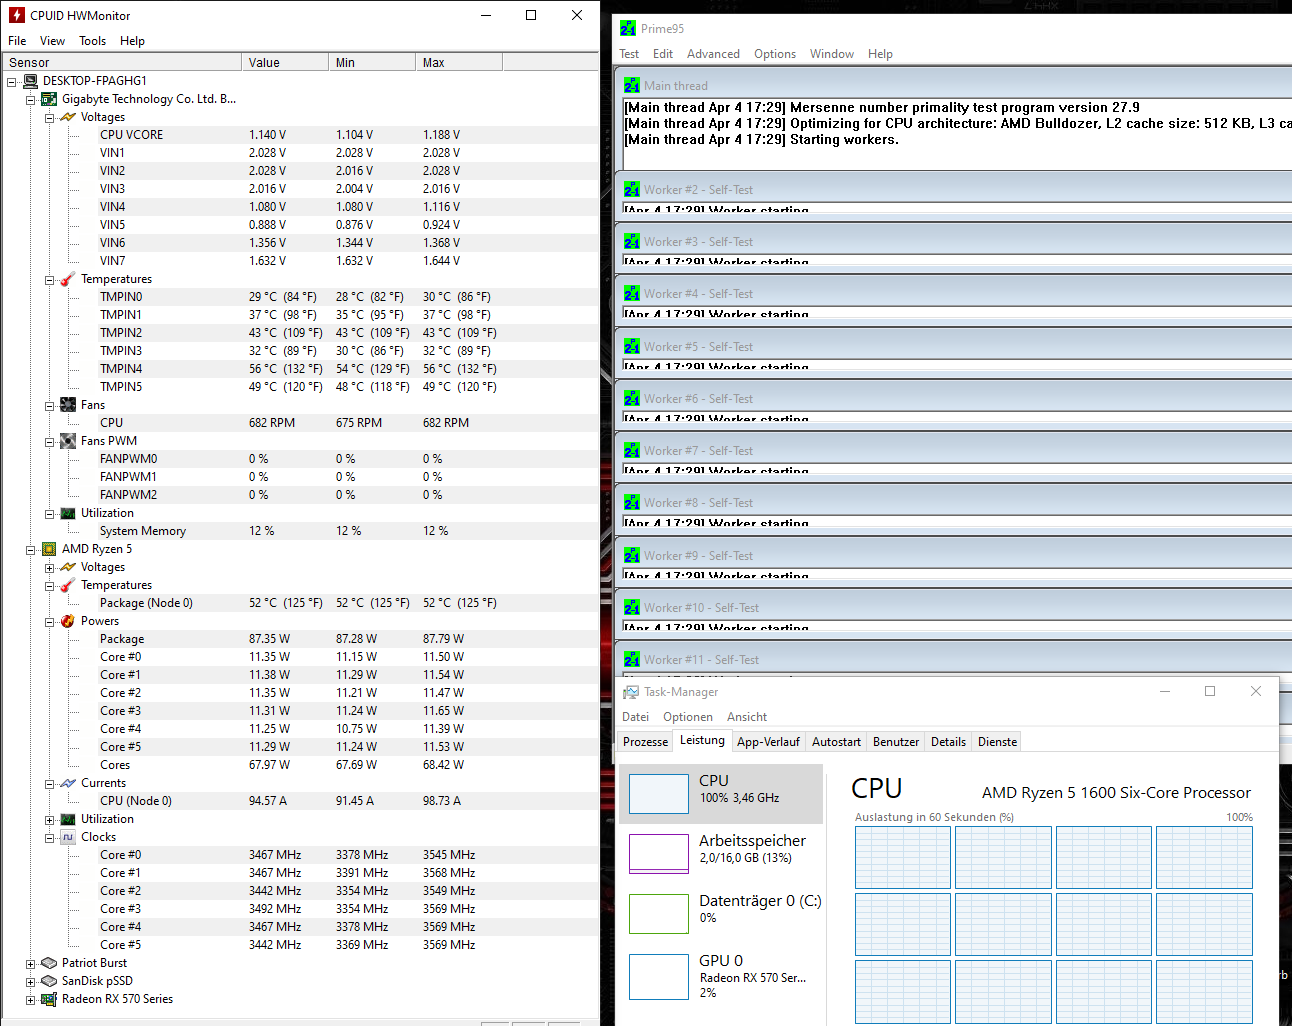Click the Temperatures thermometer icon in HWMonitor
This screenshot has width=1292, height=1026.
pyautogui.click(x=67, y=278)
